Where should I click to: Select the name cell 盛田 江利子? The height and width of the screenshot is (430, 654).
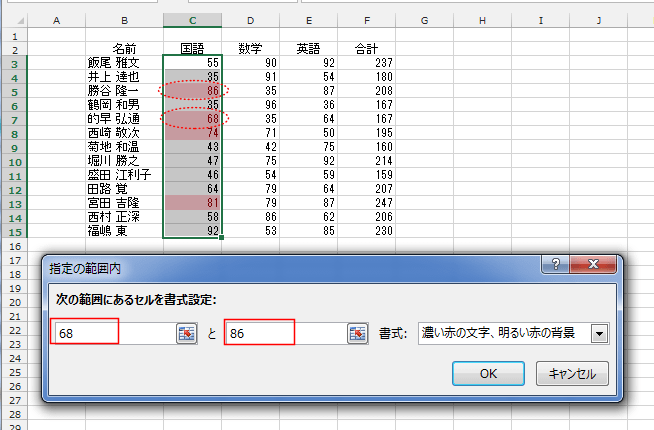point(124,175)
